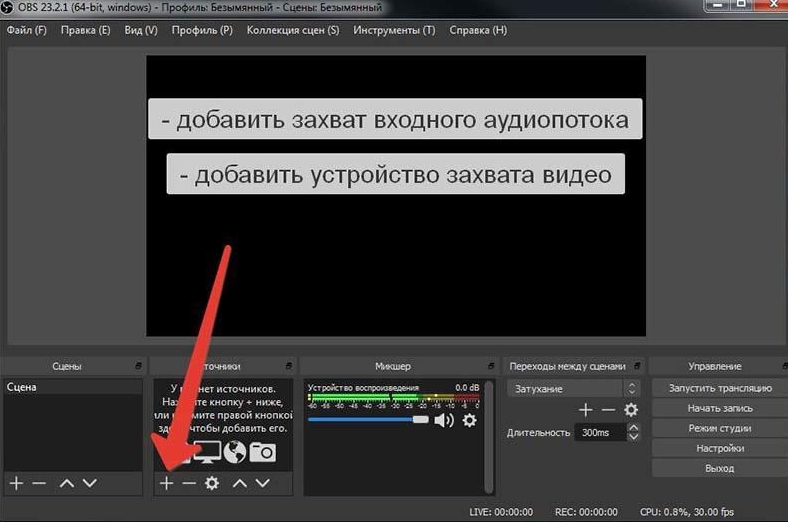Open source properties with the gear icon

(212, 483)
